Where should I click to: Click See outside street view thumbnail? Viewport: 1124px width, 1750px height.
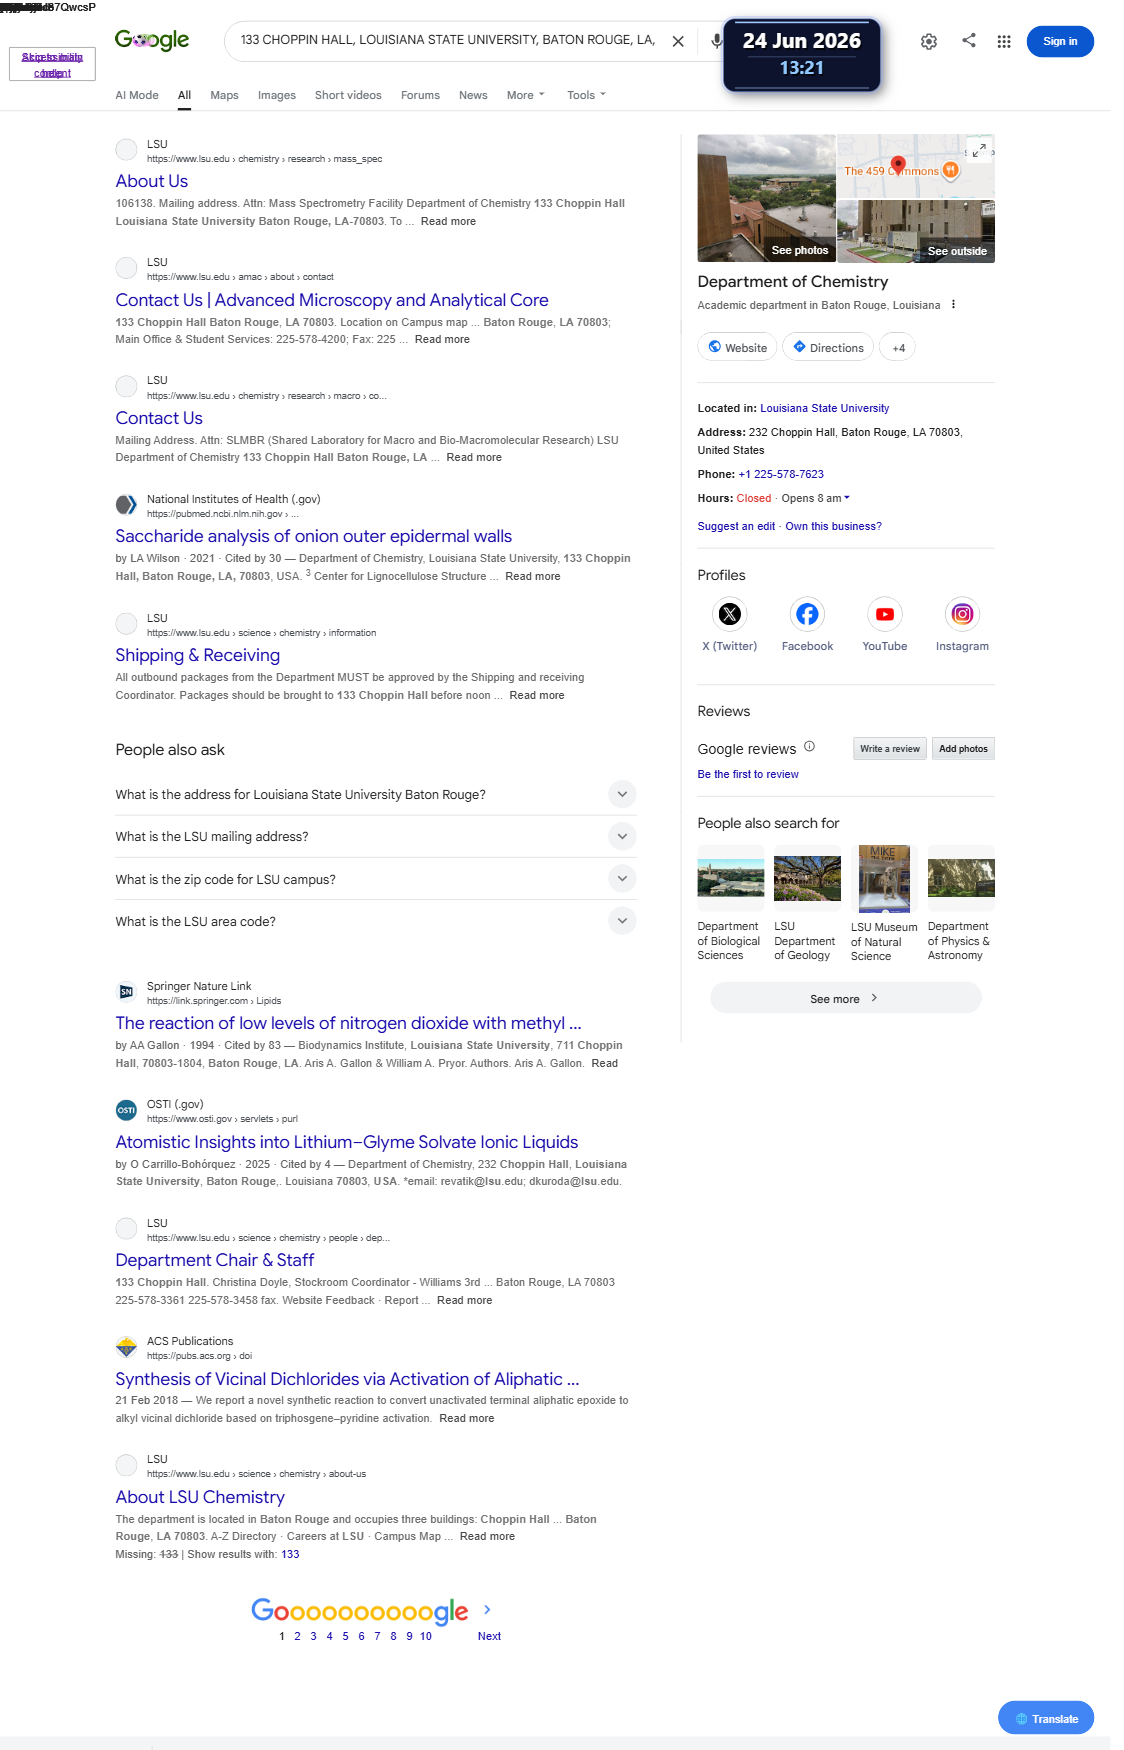(x=916, y=231)
